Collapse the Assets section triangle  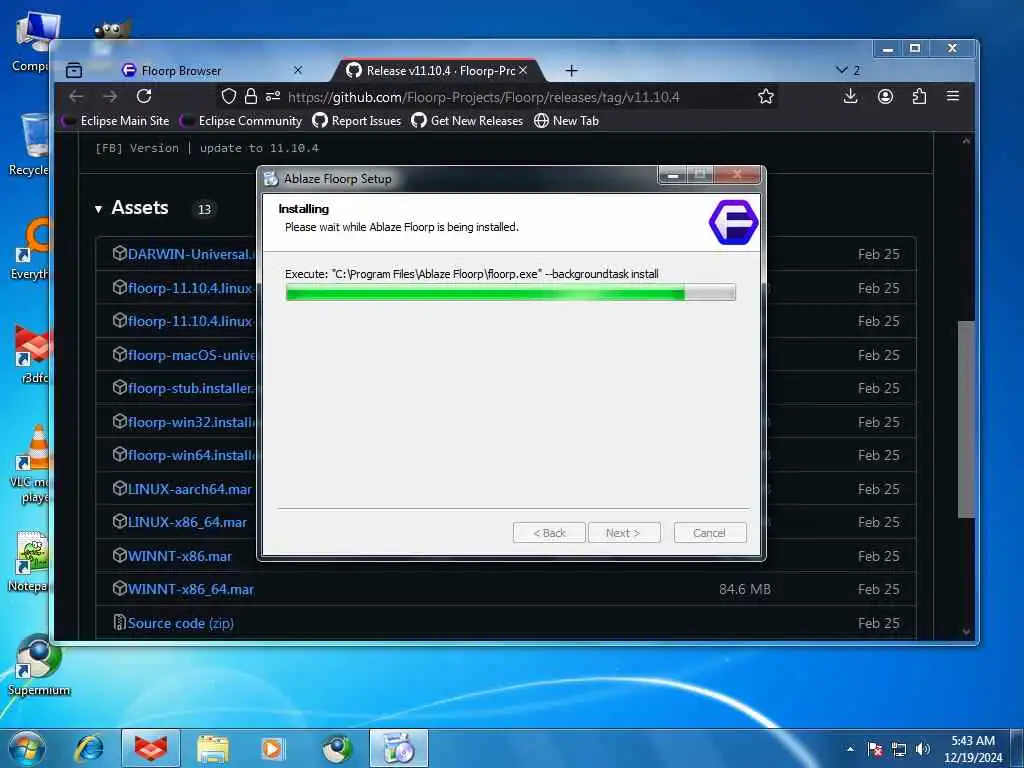point(99,209)
